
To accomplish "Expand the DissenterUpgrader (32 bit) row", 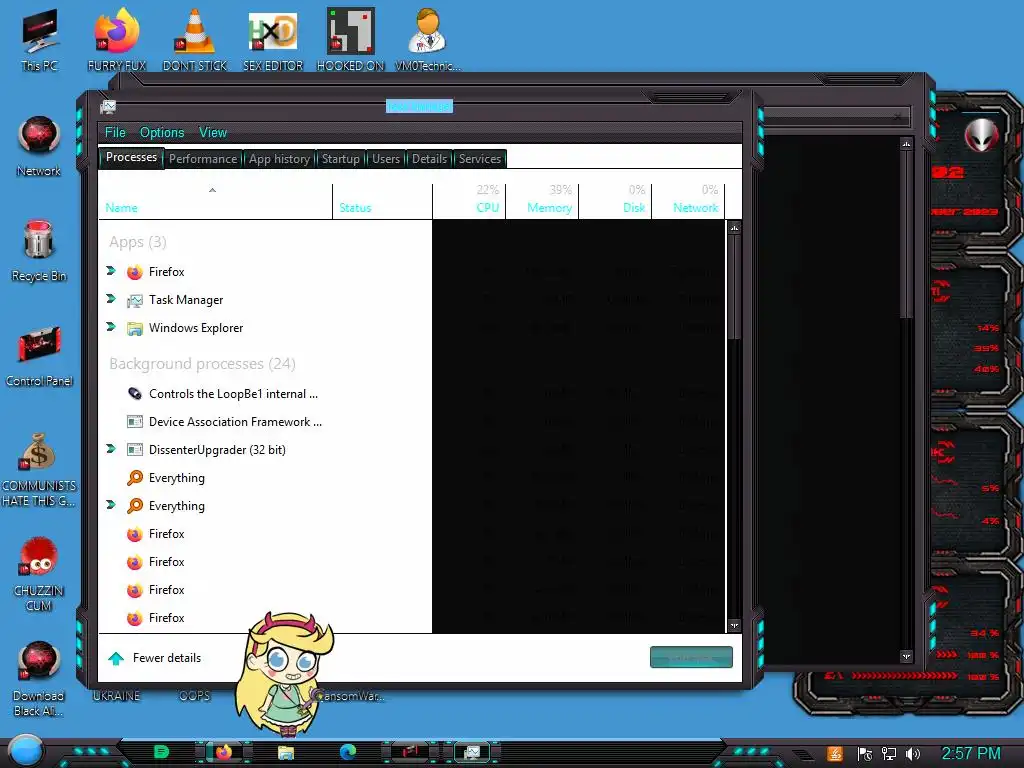I will (x=110, y=449).
